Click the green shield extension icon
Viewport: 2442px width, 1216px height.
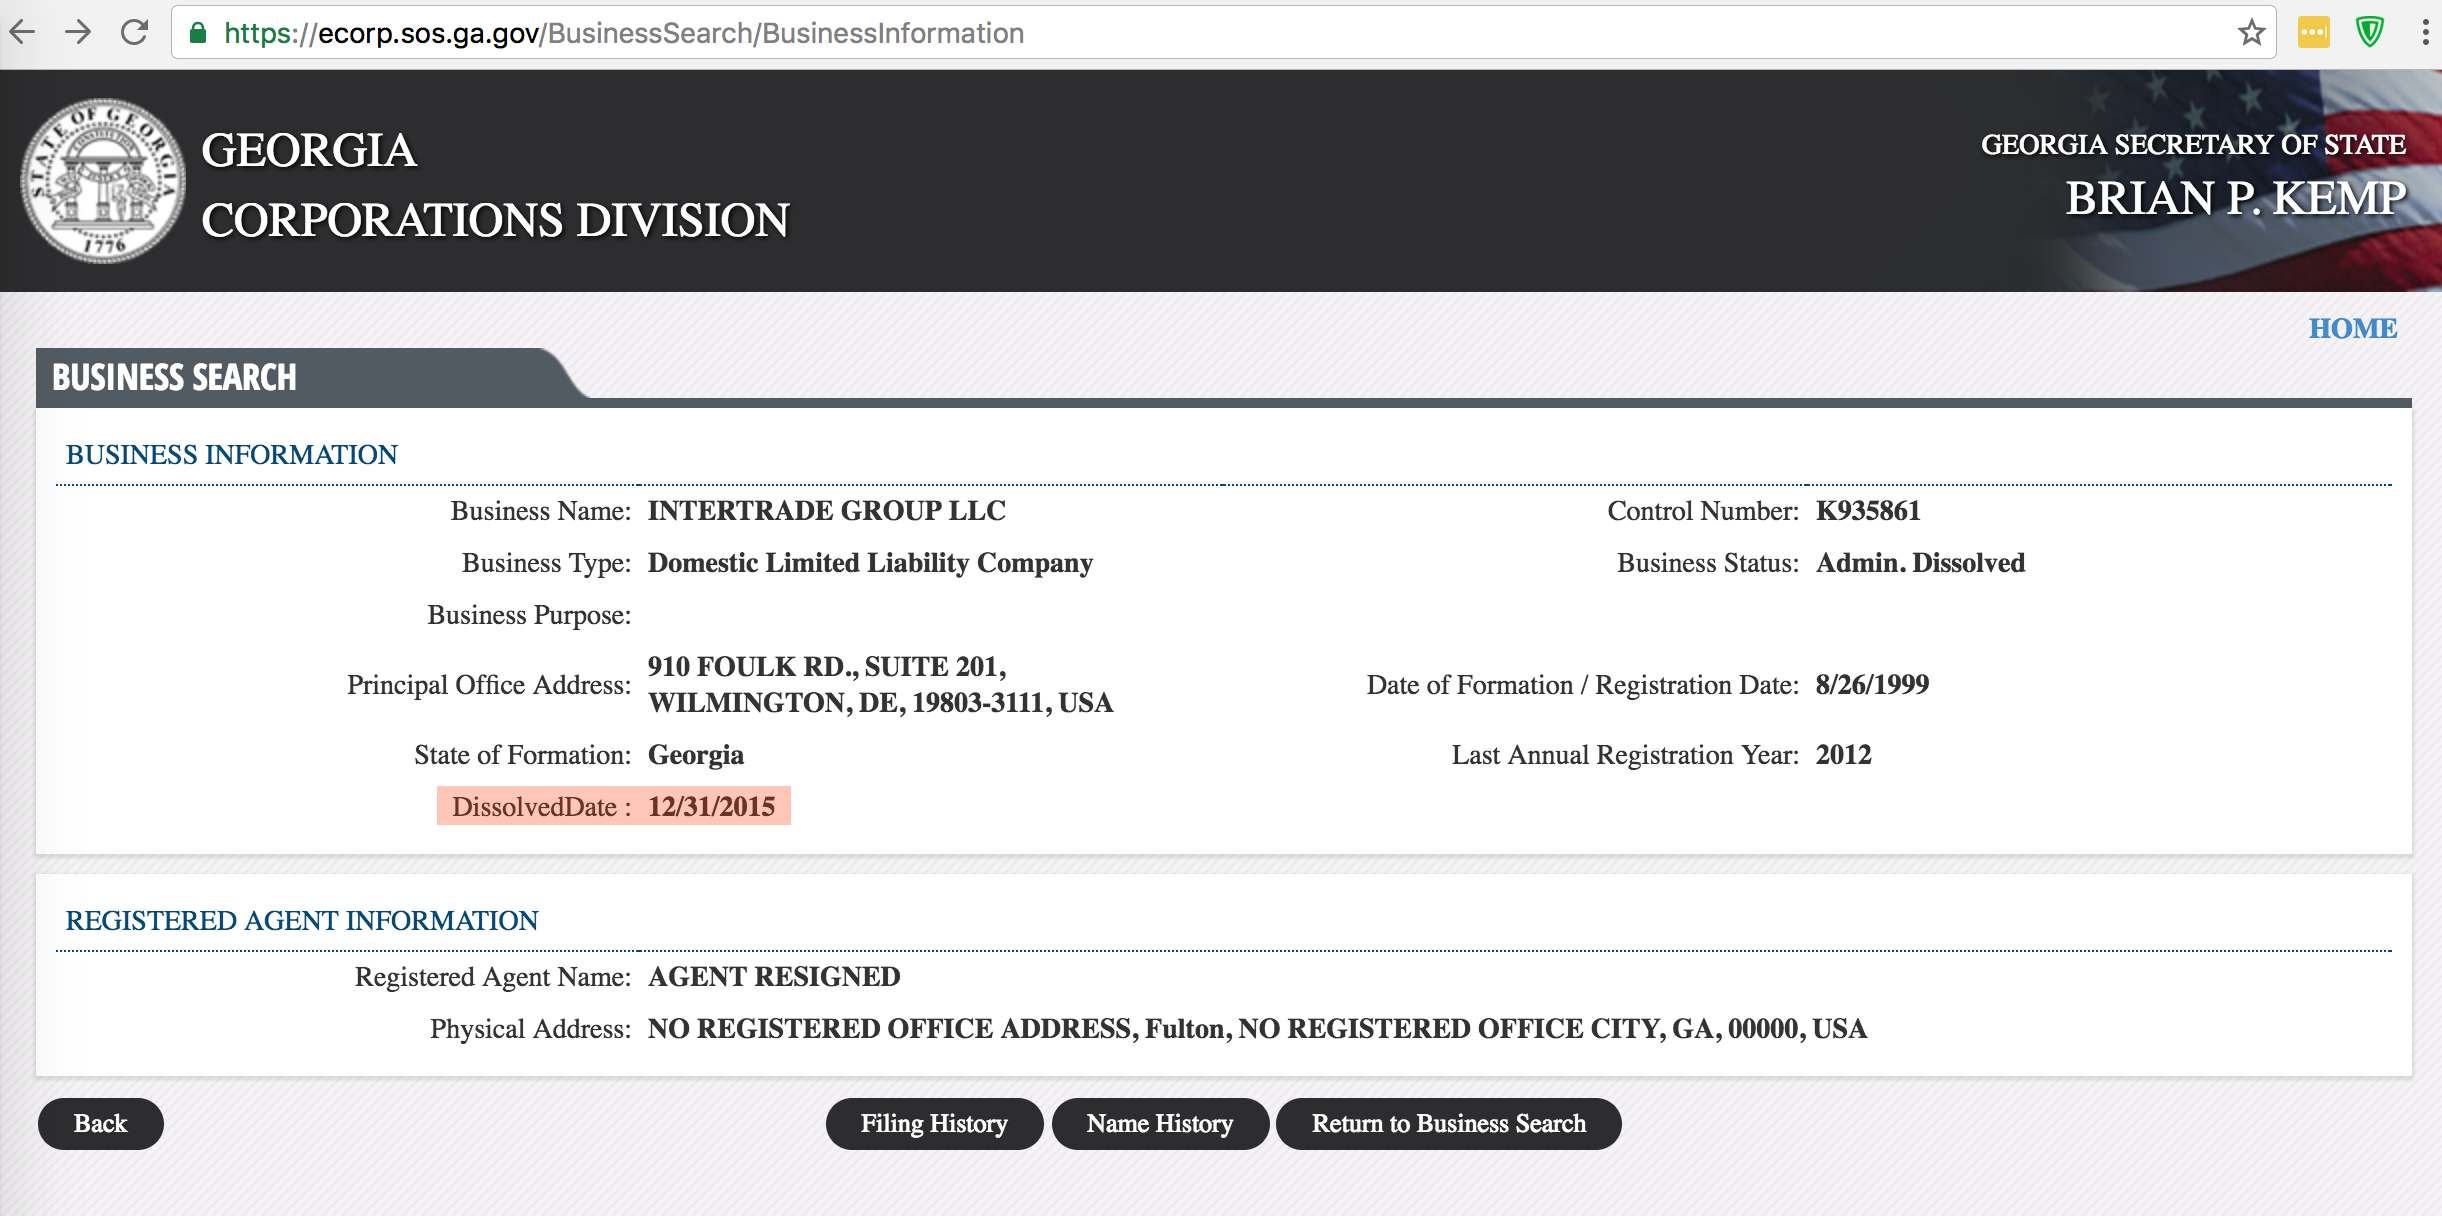pyautogui.click(x=2370, y=33)
